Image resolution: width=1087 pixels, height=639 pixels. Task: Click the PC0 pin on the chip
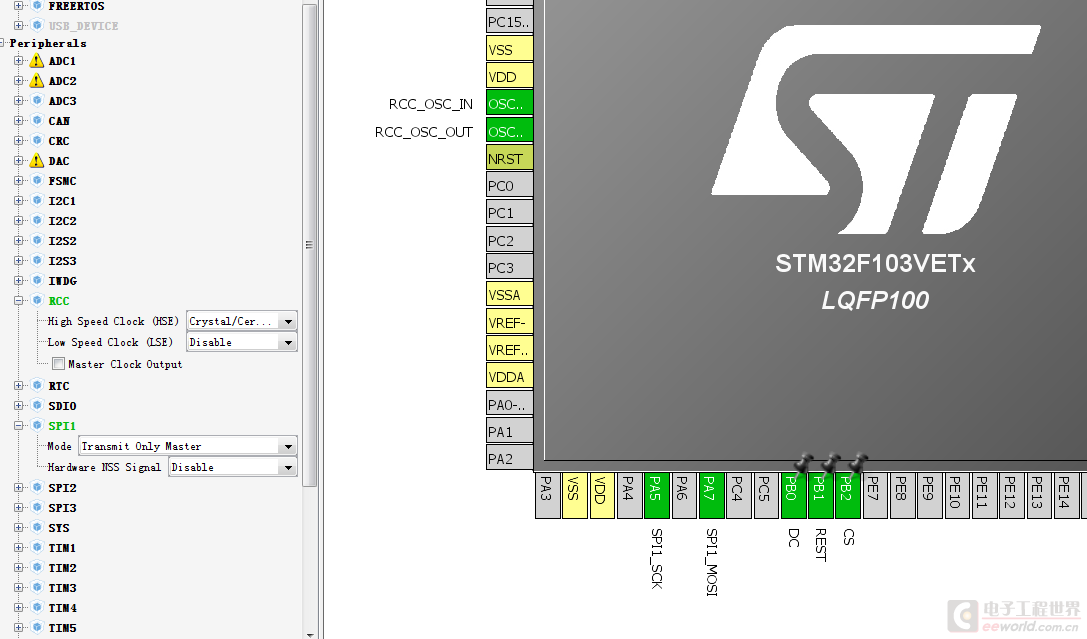(x=510, y=186)
